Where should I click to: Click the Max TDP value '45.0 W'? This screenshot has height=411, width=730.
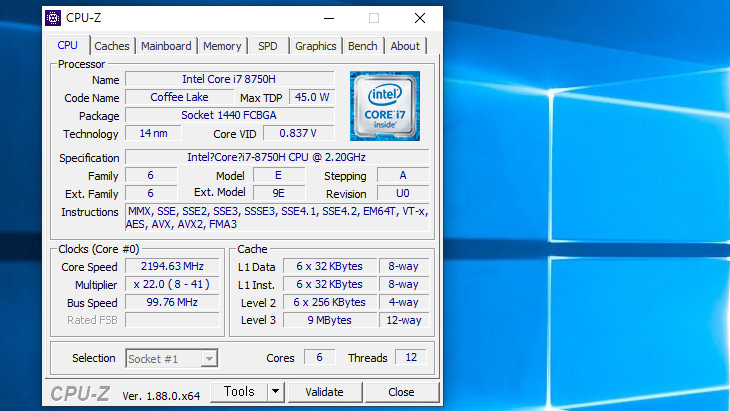click(x=312, y=97)
